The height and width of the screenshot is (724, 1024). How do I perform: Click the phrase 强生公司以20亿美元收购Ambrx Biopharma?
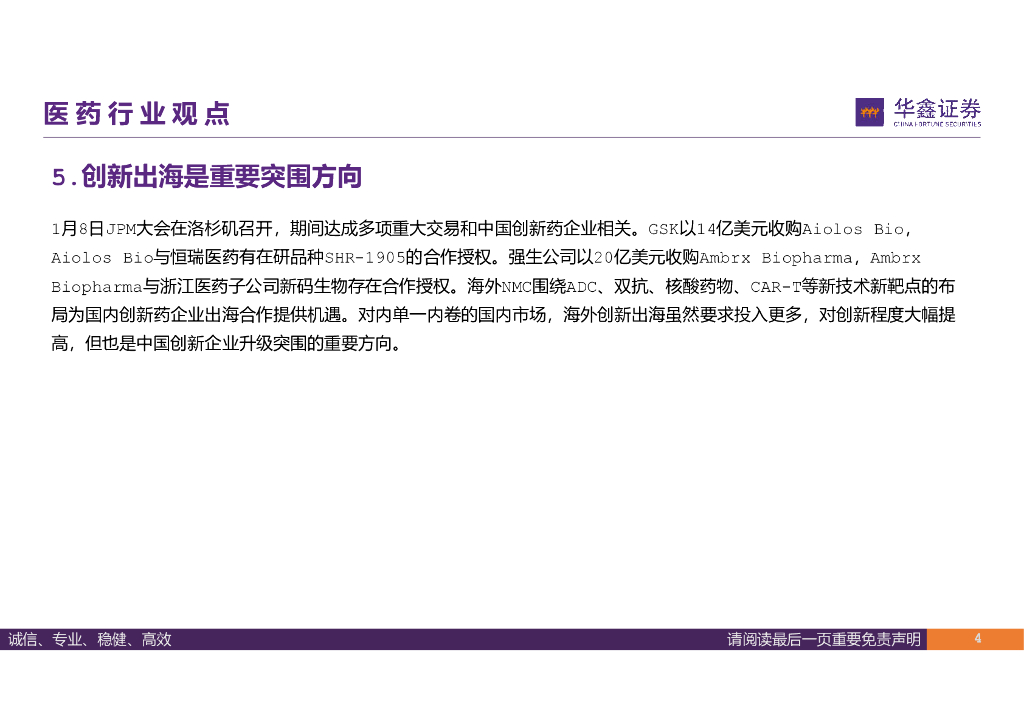pos(680,258)
